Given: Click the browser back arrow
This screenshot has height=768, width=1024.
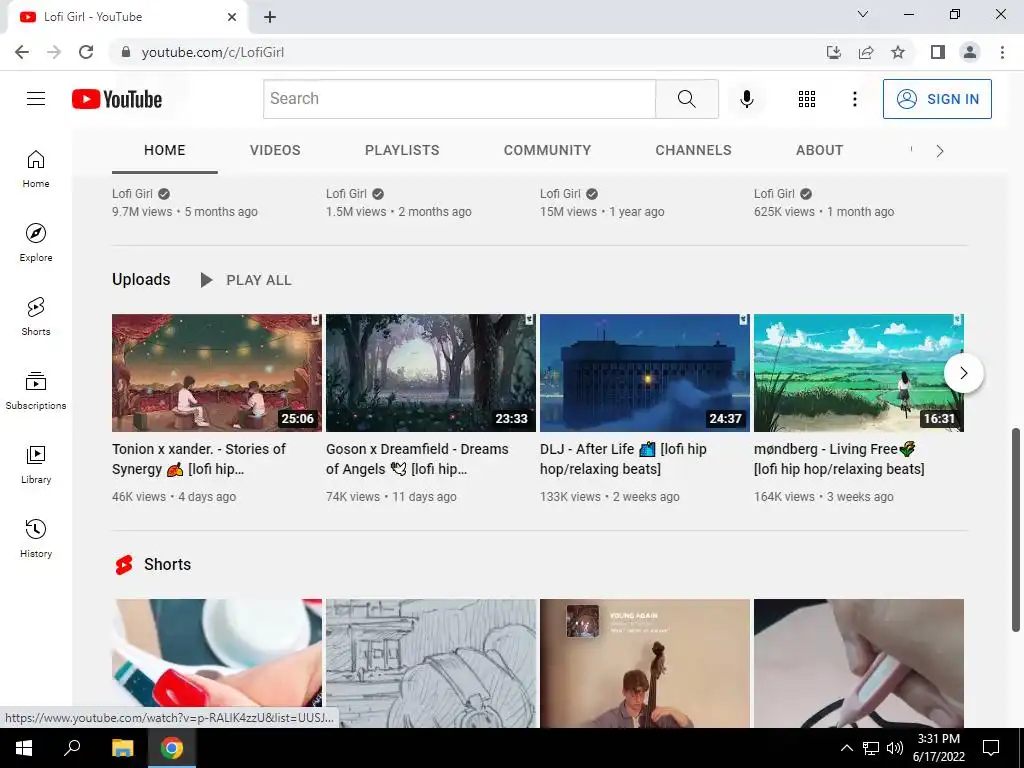Looking at the screenshot, I should (22, 52).
